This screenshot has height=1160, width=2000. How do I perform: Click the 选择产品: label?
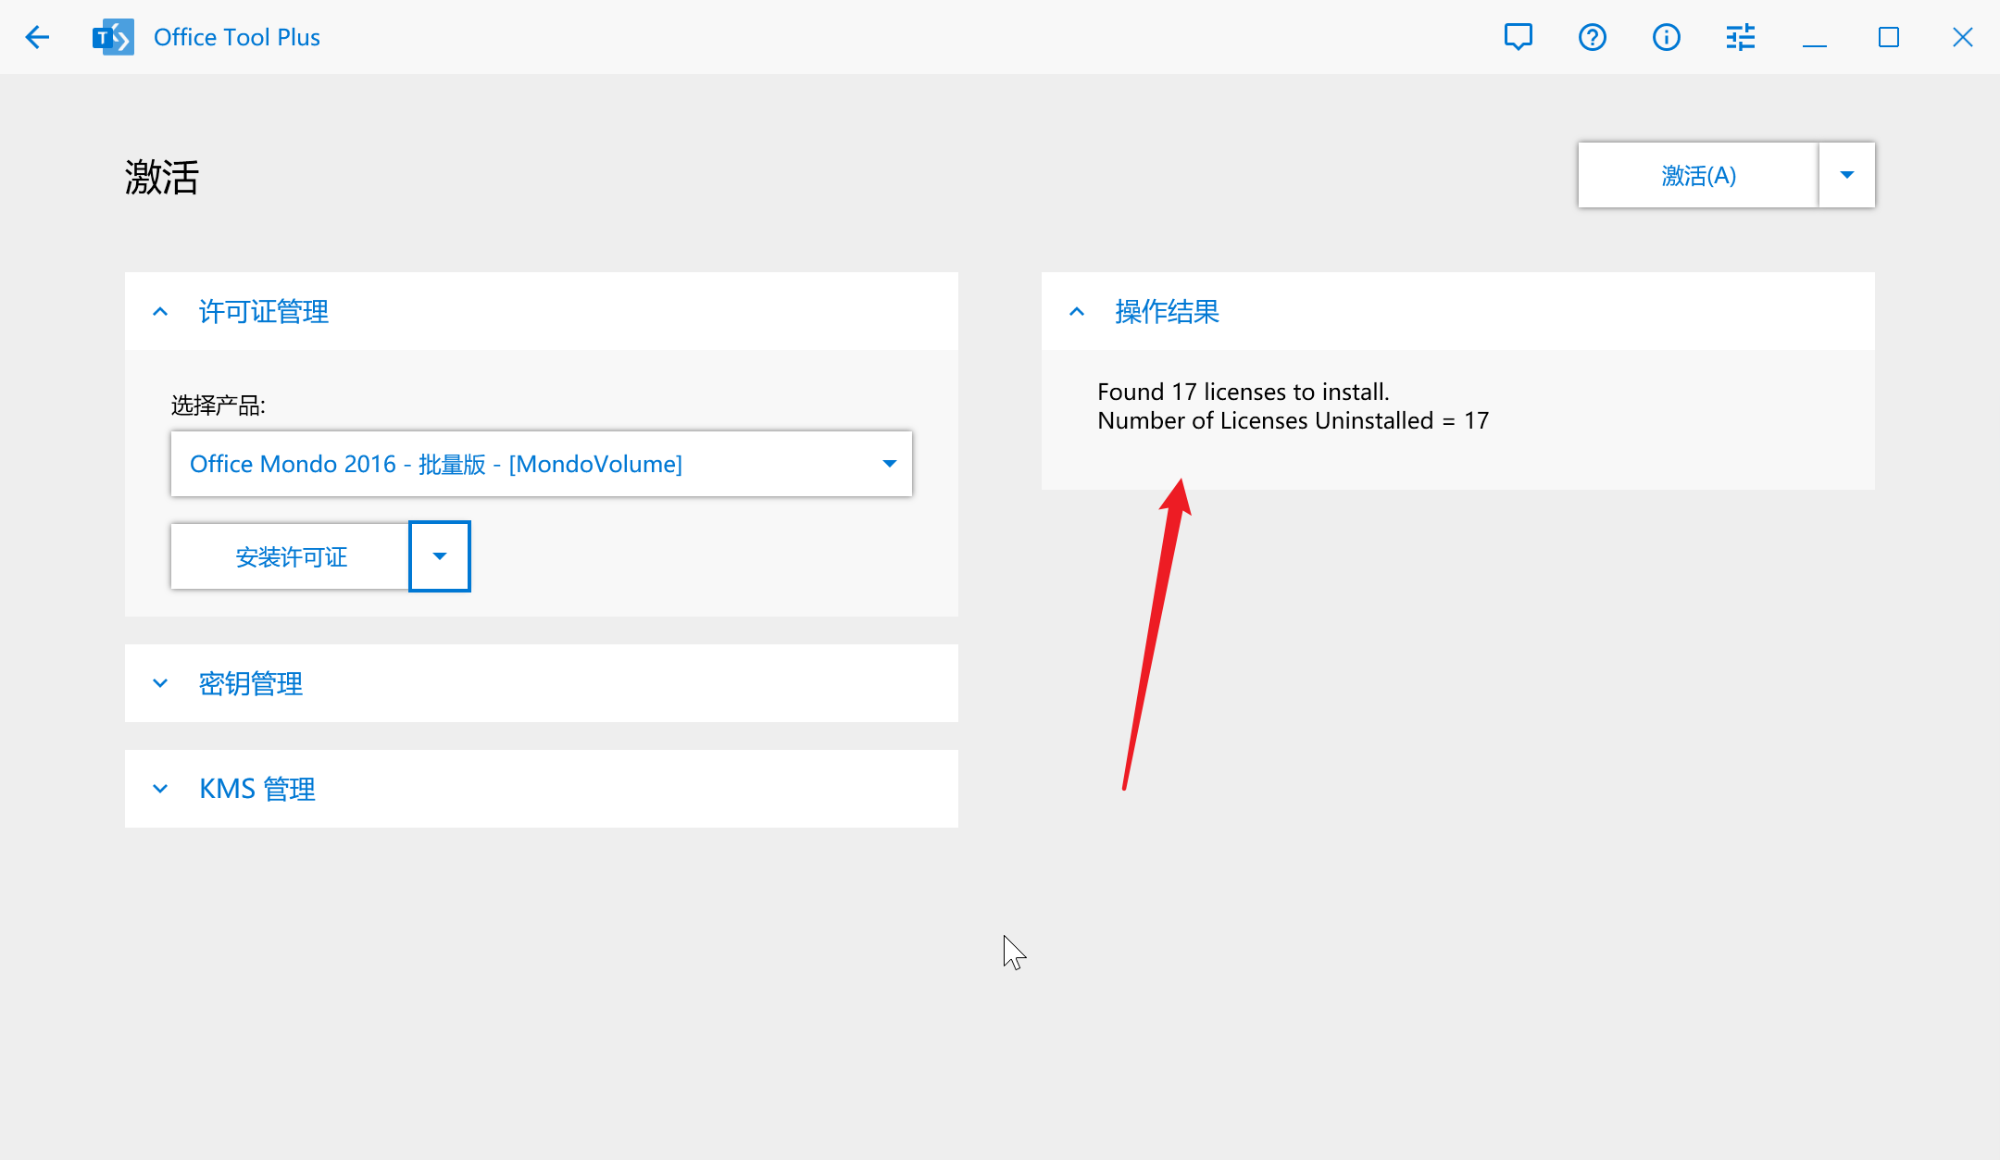(x=218, y=406)
